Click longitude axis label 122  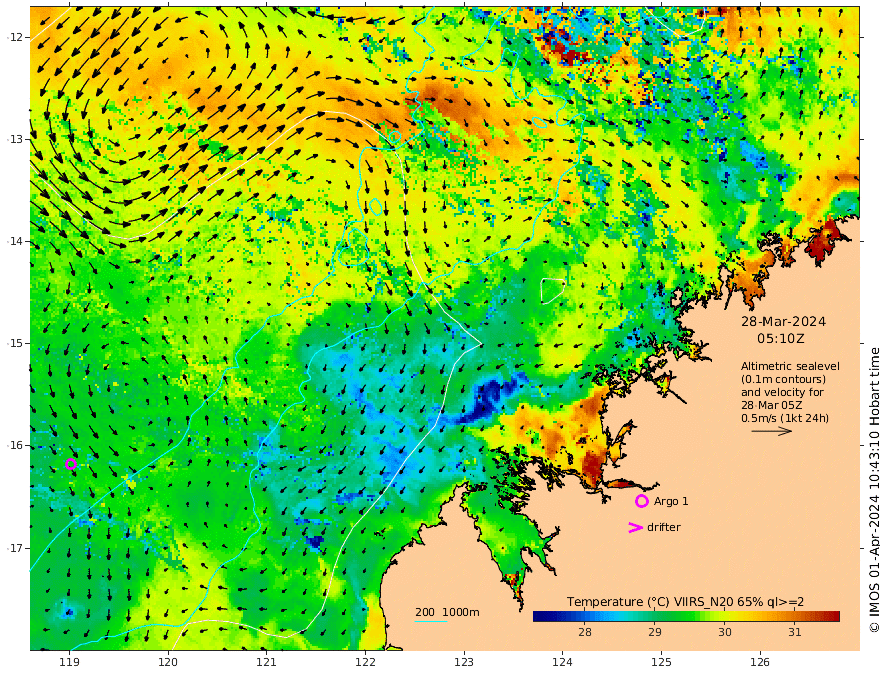365,663
